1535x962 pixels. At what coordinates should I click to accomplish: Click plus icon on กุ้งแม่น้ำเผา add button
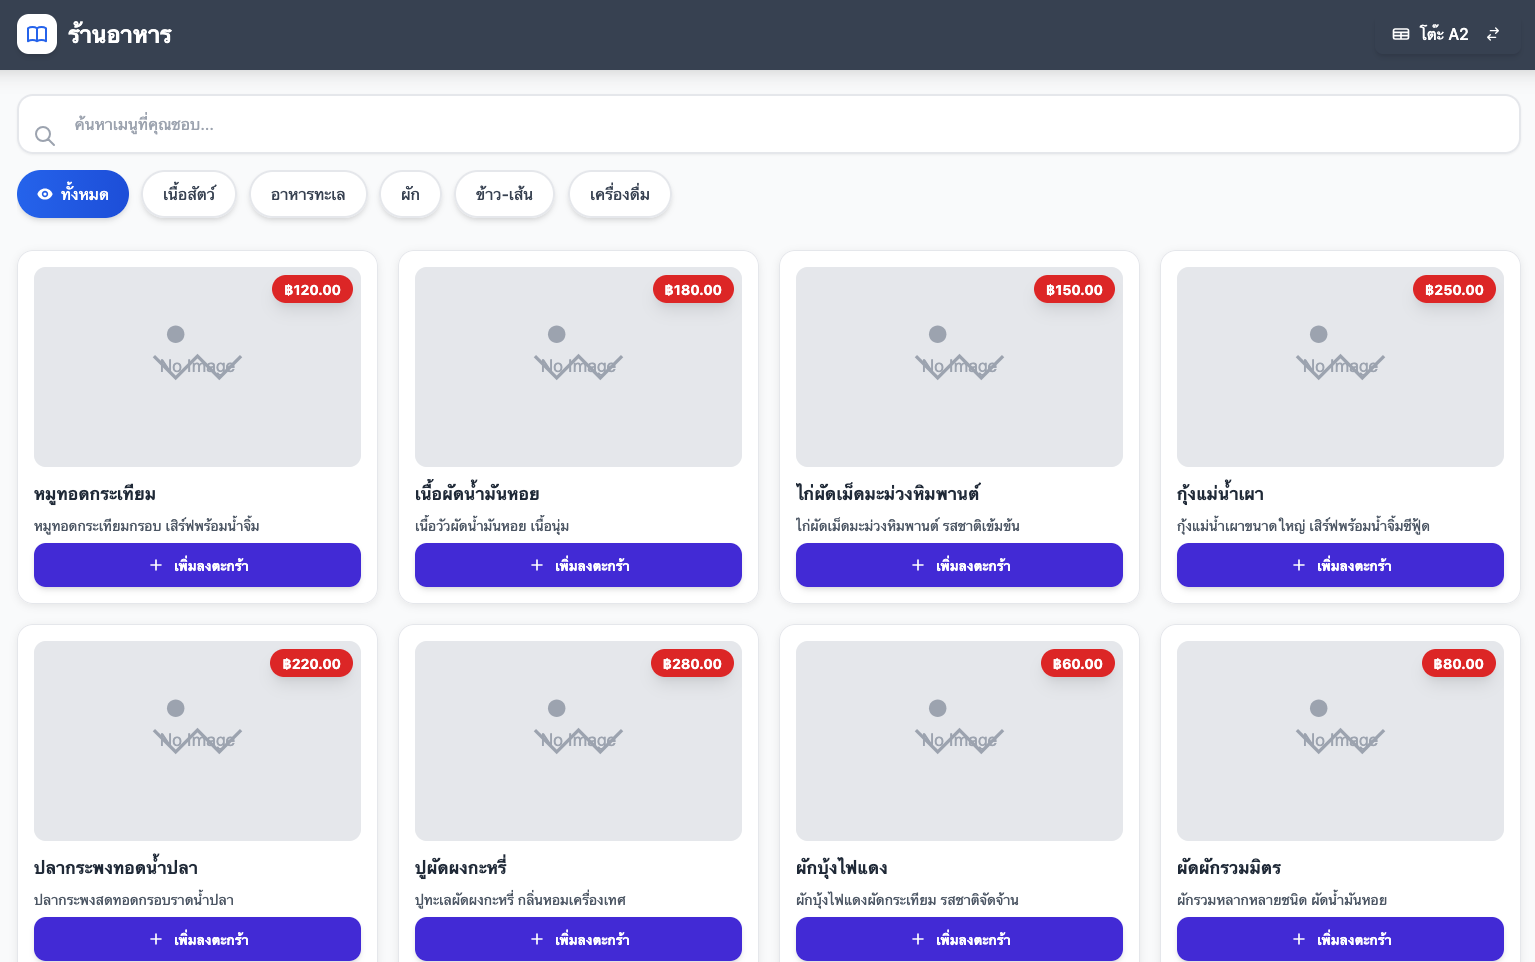click(x=1299, y=565)
